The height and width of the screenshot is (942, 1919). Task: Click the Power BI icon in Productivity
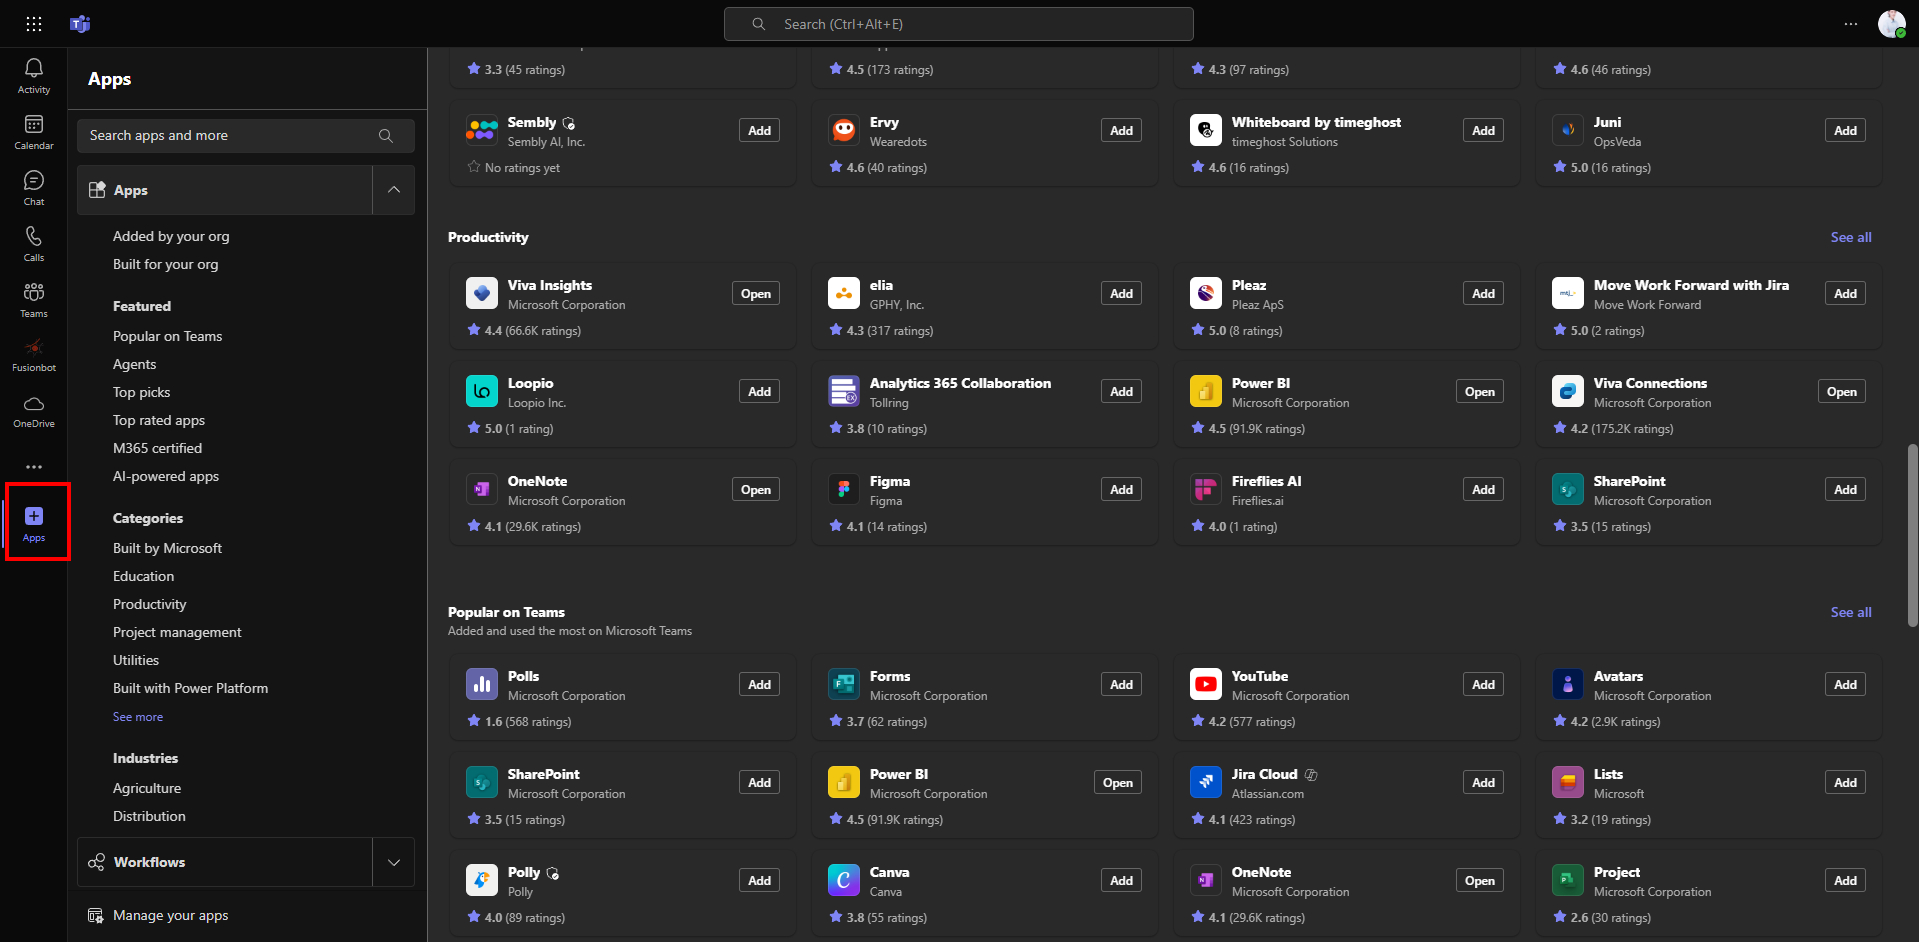[1206, 391]
